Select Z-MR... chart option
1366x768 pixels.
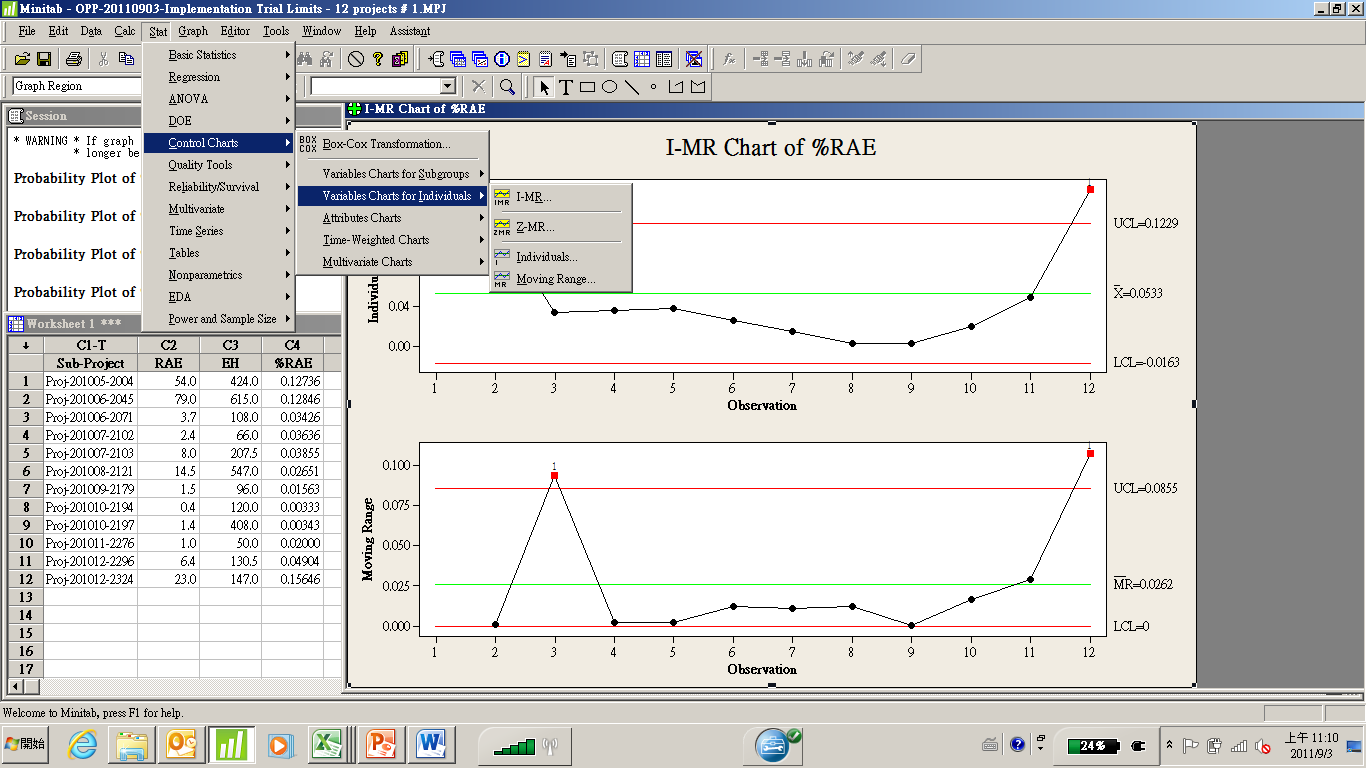[560, 227]
